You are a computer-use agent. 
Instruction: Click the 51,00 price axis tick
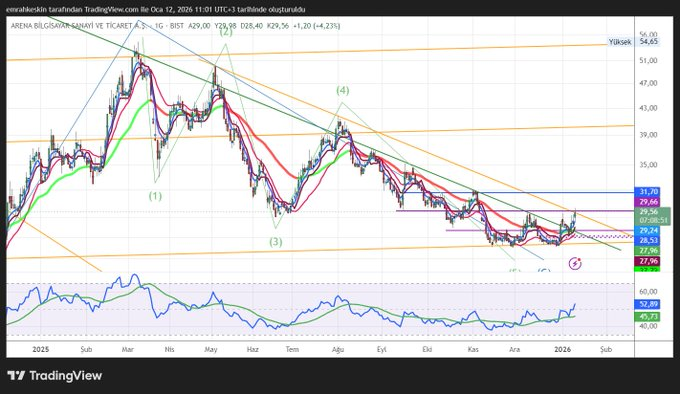point(648,61)
